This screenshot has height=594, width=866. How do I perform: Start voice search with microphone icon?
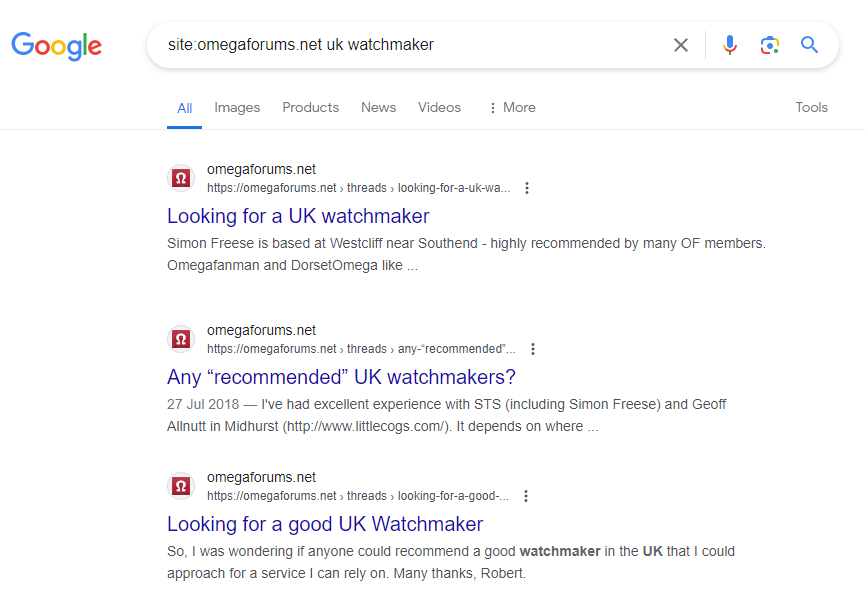click(x=730, y=45)
